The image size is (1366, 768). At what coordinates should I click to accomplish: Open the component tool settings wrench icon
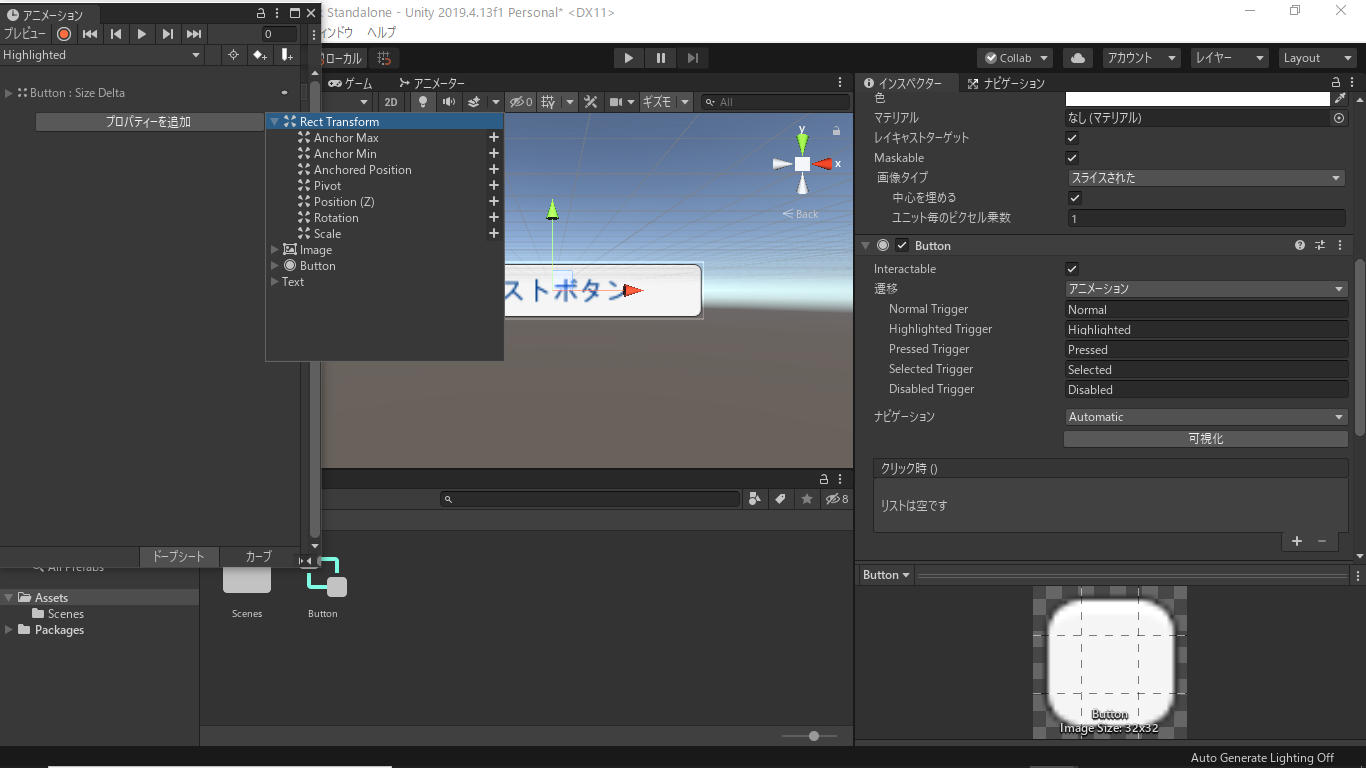590,101
